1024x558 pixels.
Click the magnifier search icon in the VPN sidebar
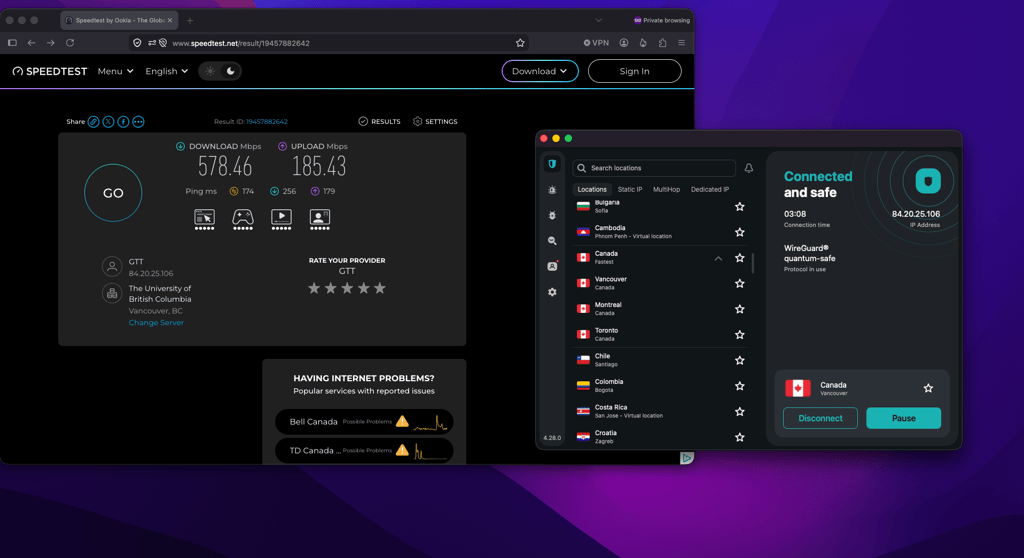[x=552, y=240]
